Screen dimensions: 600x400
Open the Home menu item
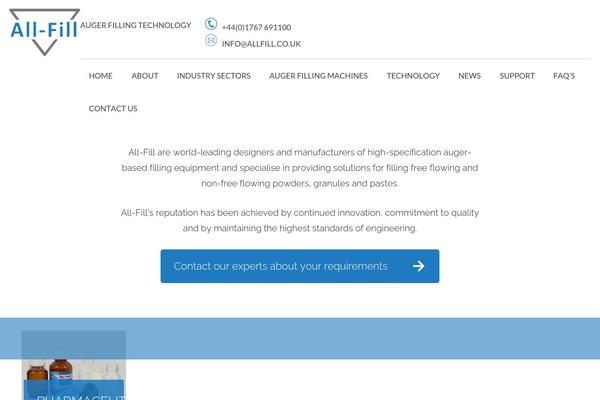coord(101,76)
